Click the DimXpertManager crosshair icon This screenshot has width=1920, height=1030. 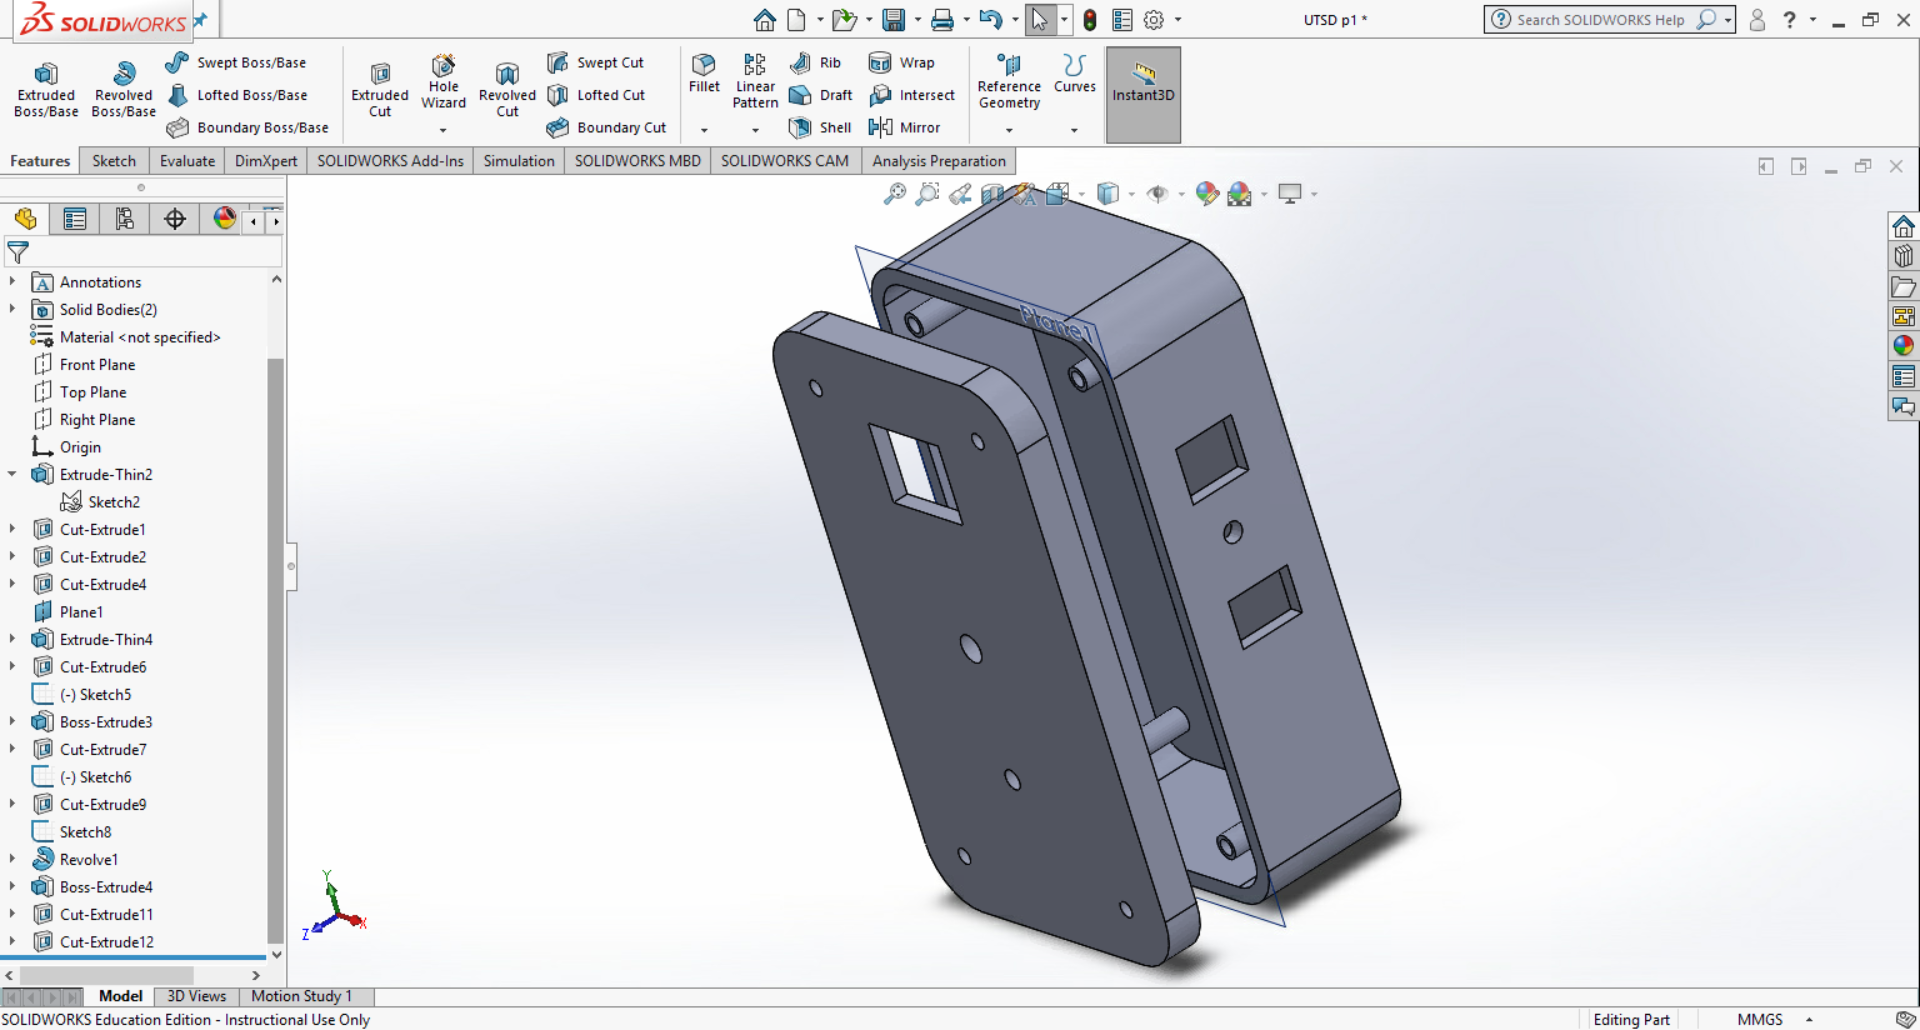pos(175,219)
